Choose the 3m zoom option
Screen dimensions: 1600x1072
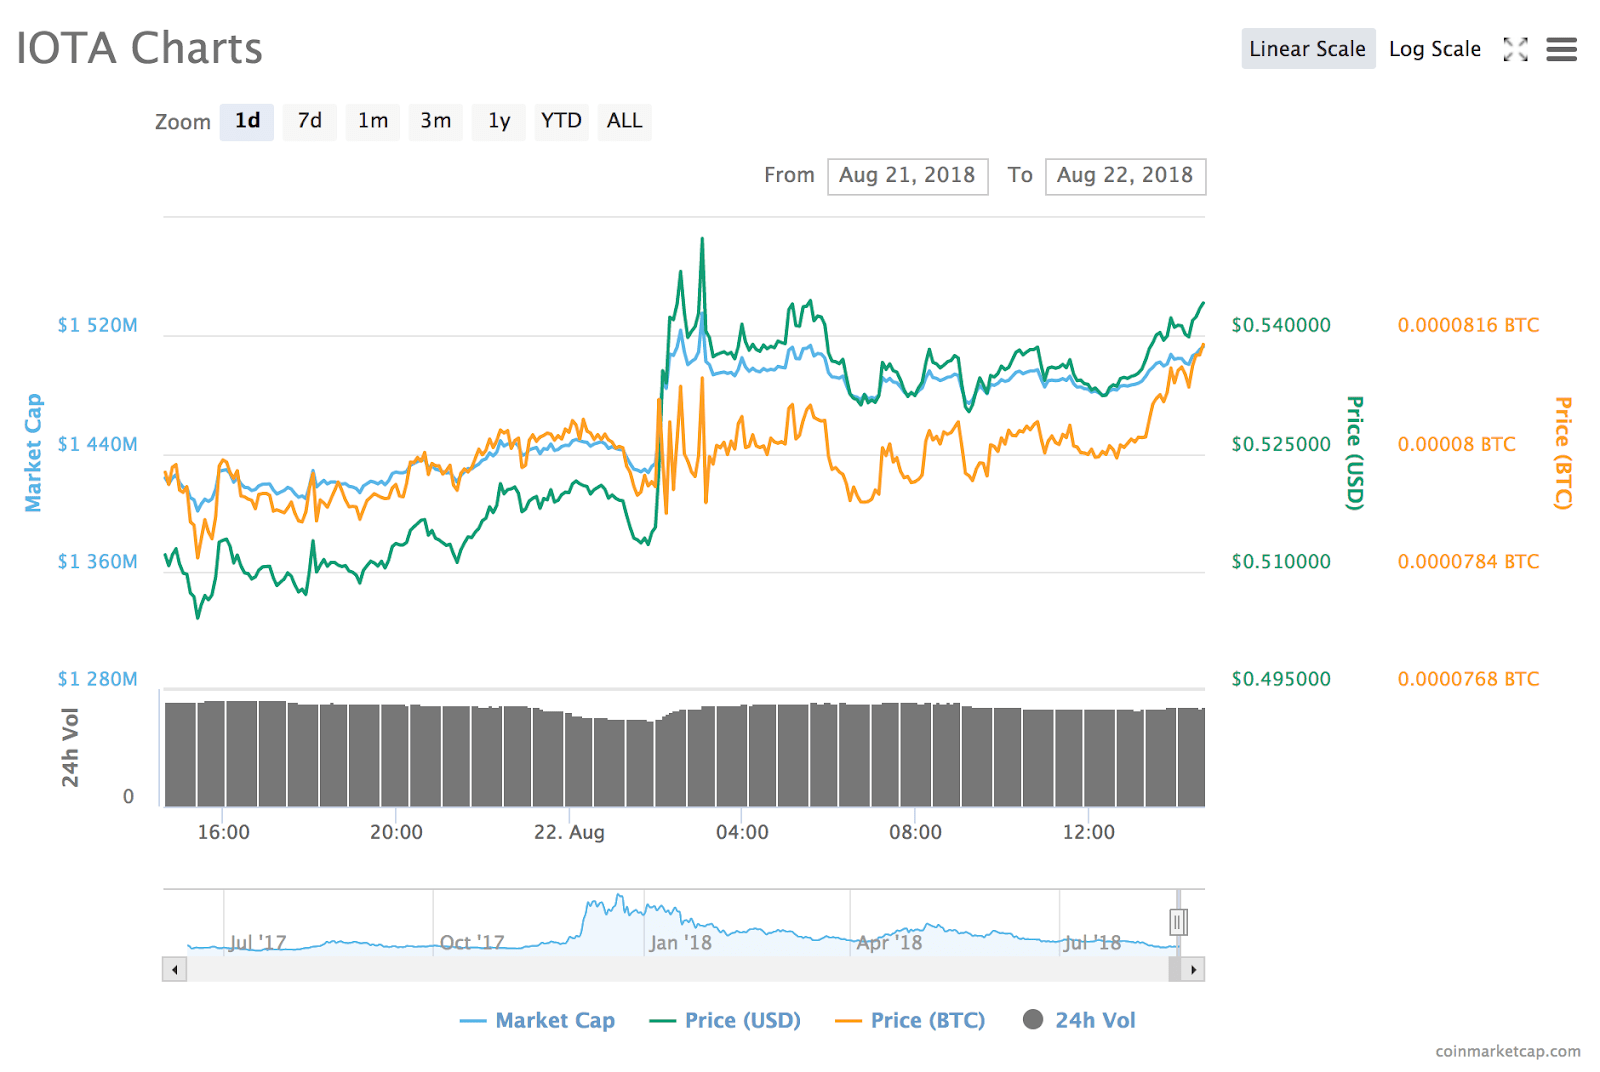click(435, 121)
